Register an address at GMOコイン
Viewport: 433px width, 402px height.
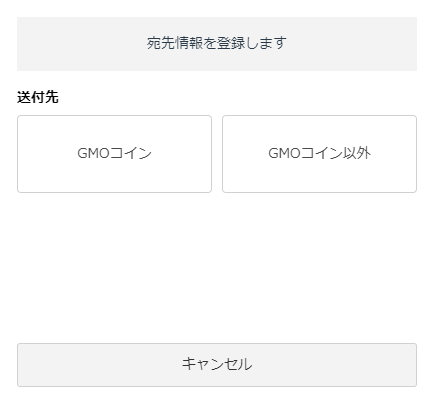pyautogui.click(x=114, y=154)
